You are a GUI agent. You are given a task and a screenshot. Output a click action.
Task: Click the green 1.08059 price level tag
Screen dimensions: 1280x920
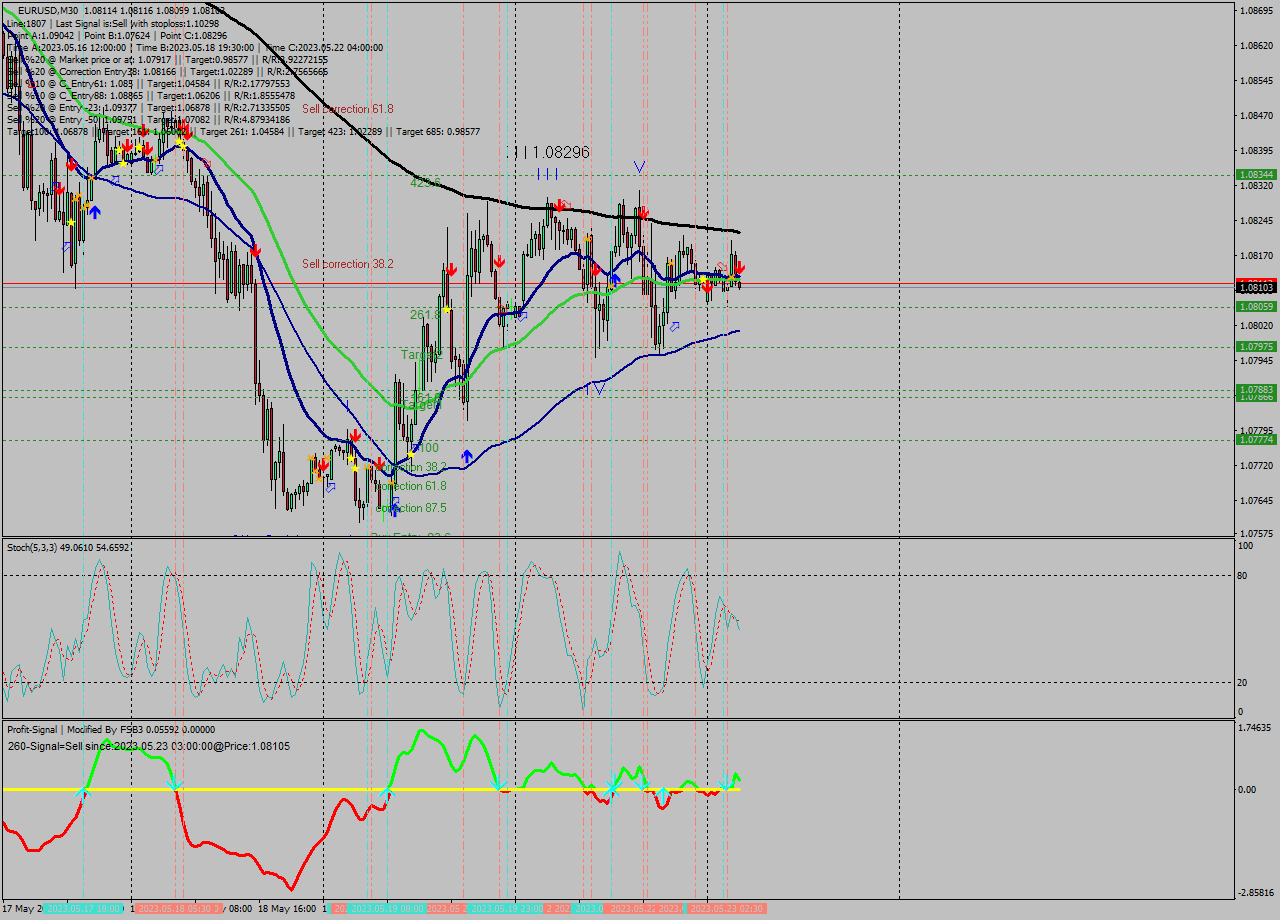(x=1256, y=307)
